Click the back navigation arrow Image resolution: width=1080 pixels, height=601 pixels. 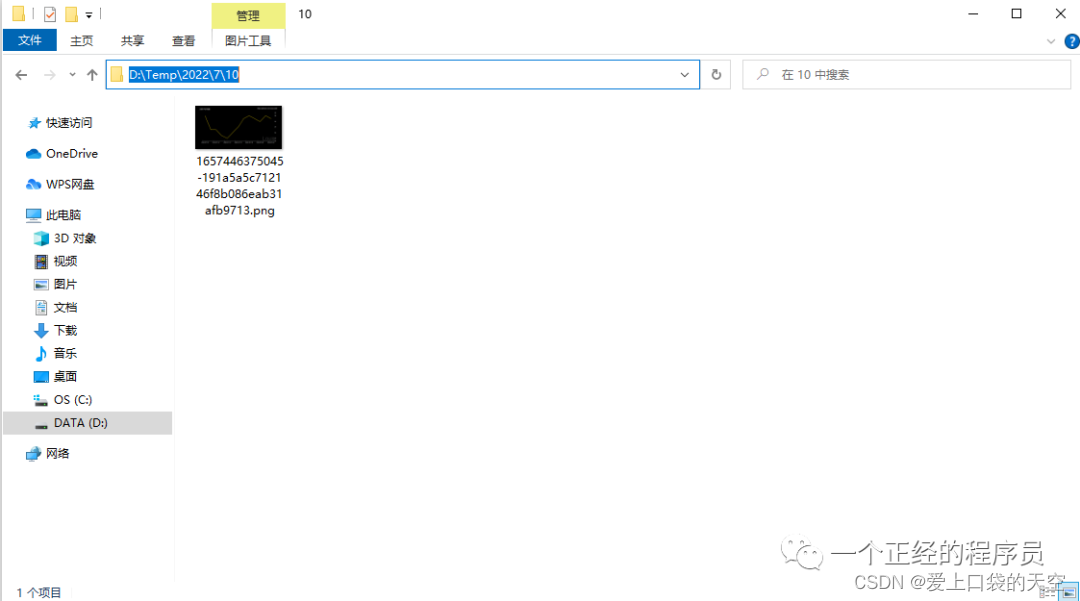click(21, 74)
